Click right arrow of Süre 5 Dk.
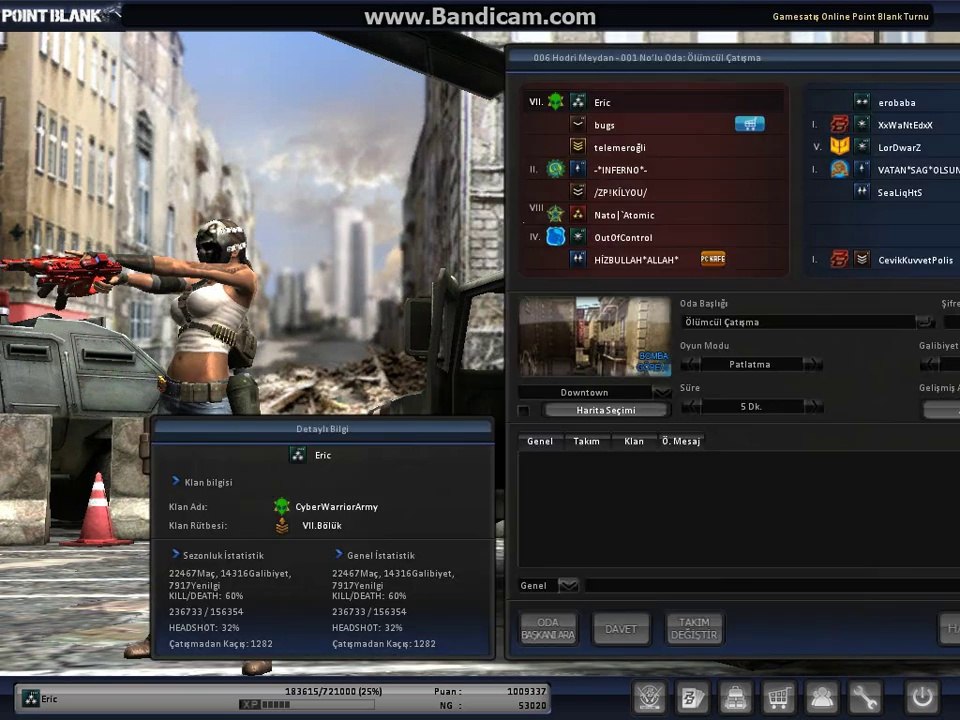This screenshot has height=720, width=960. 812,406
